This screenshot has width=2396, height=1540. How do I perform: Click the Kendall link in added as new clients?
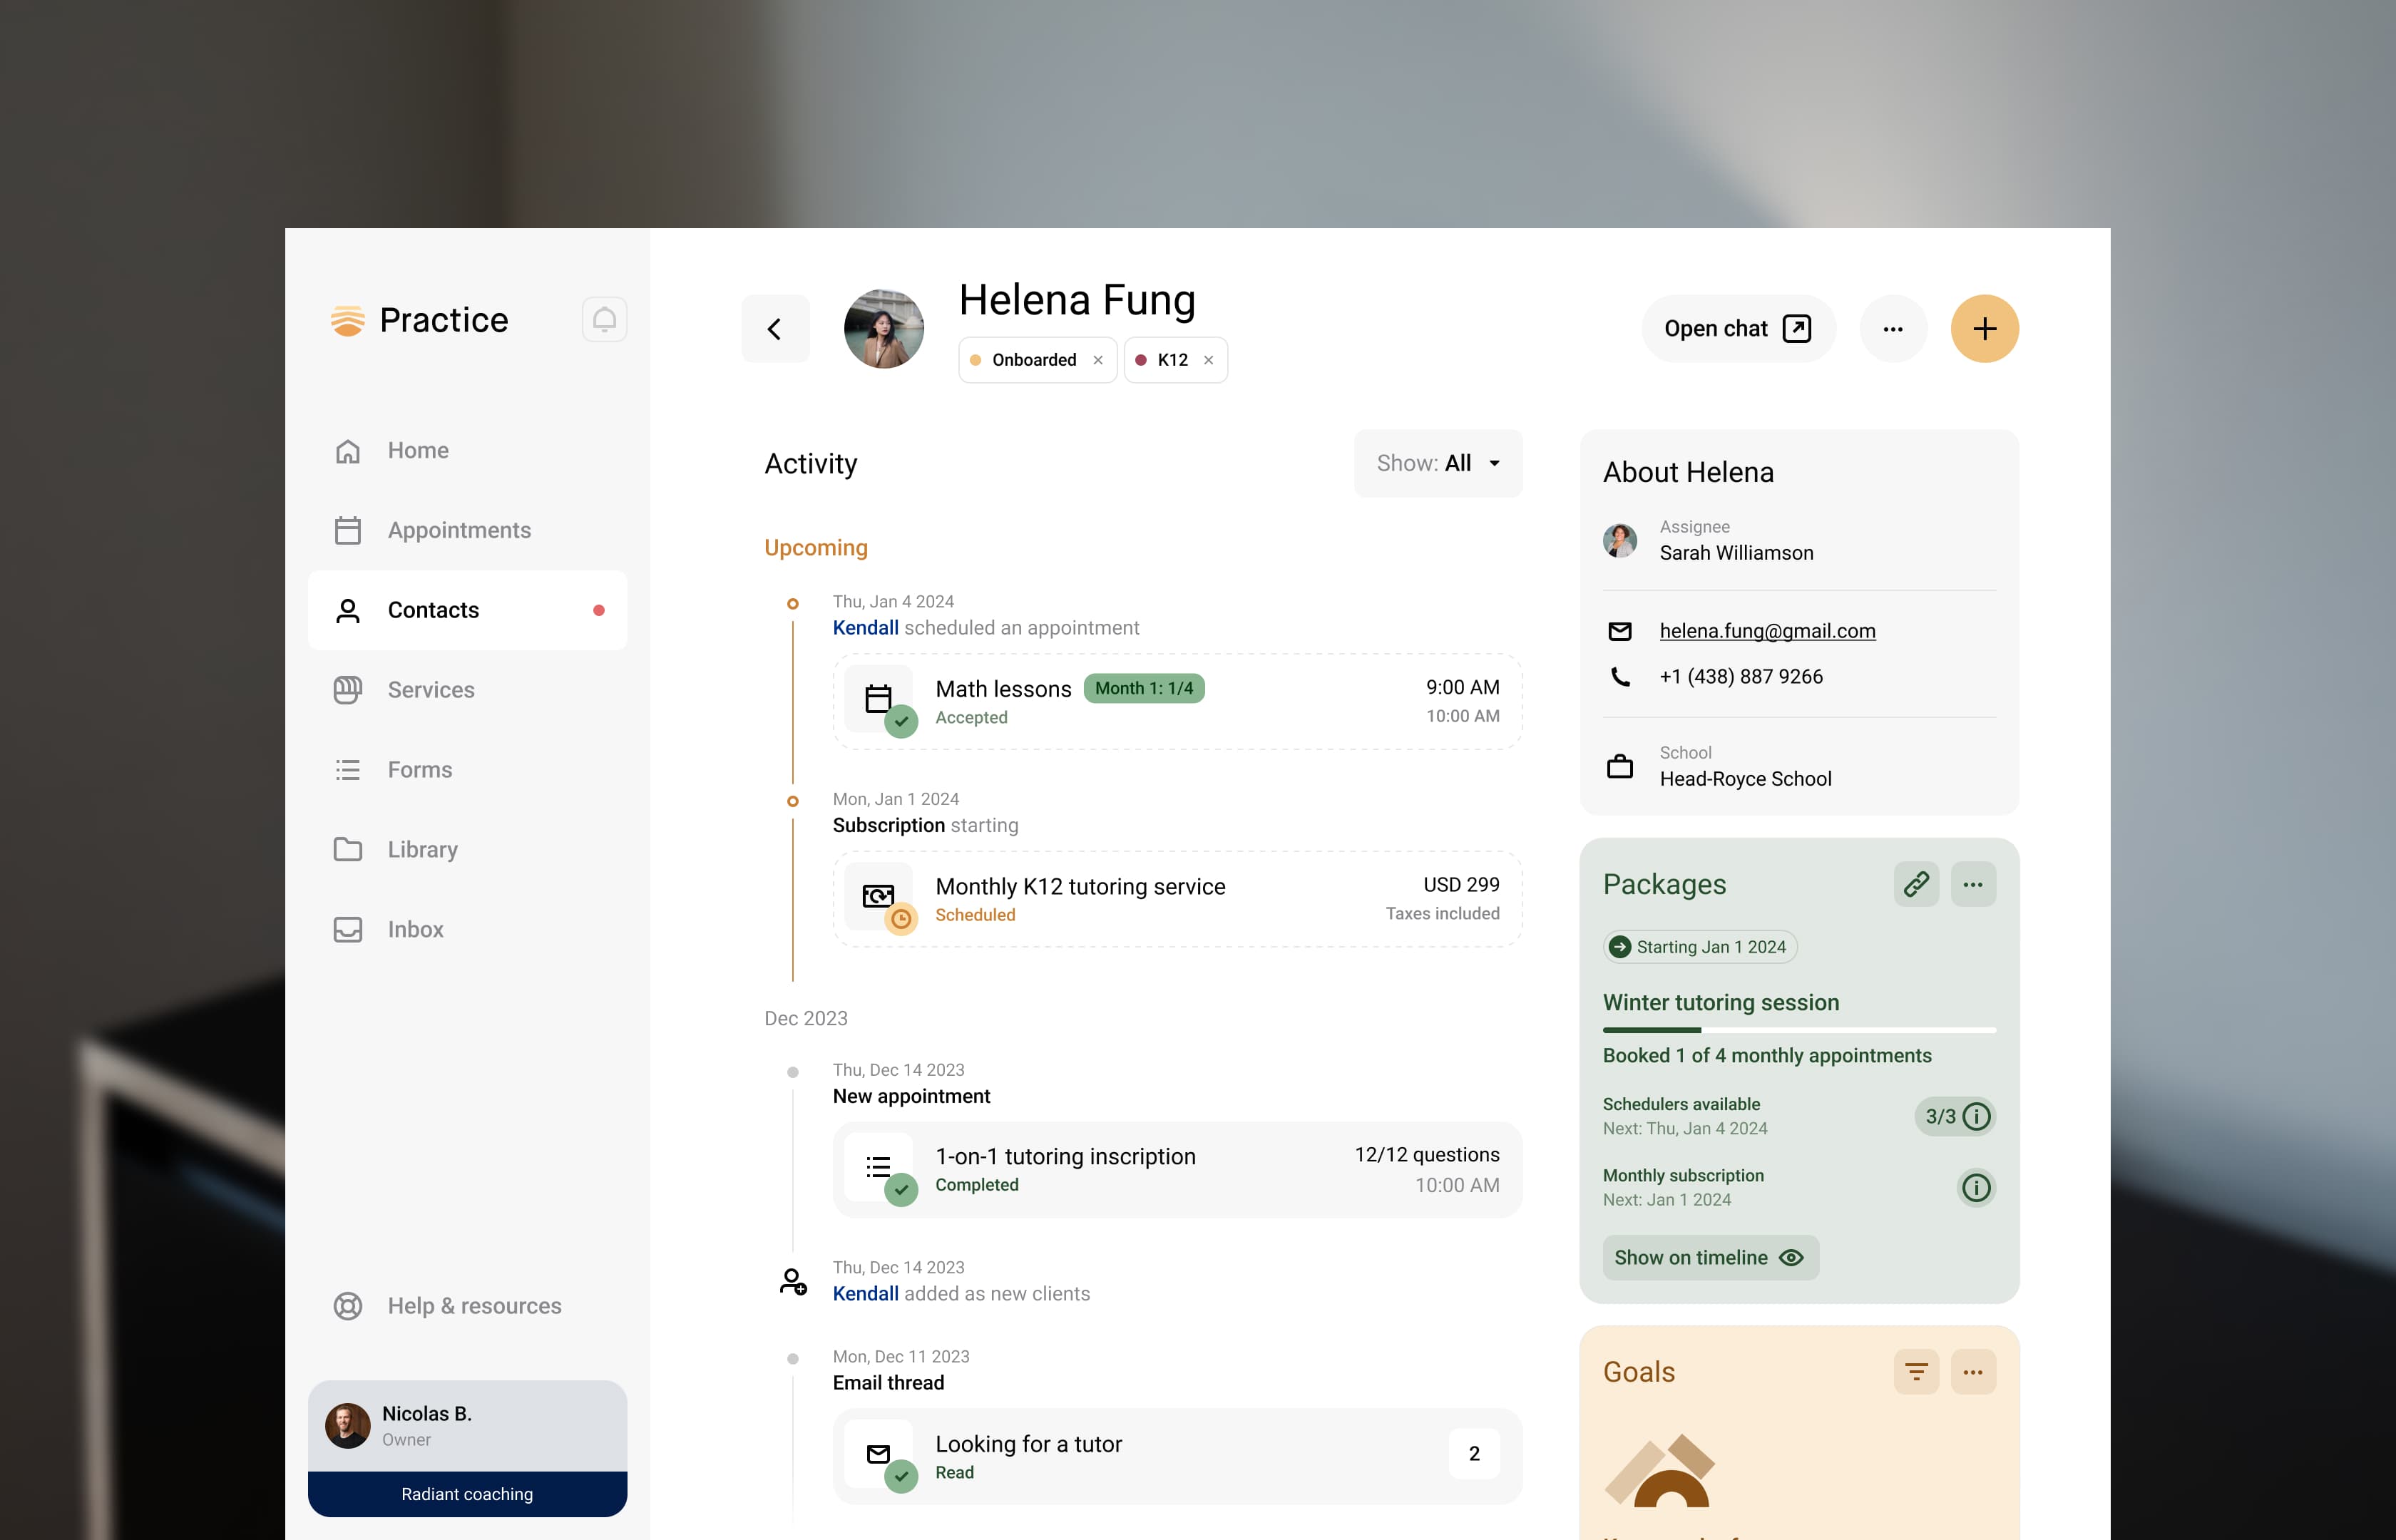click(865, 1294)
